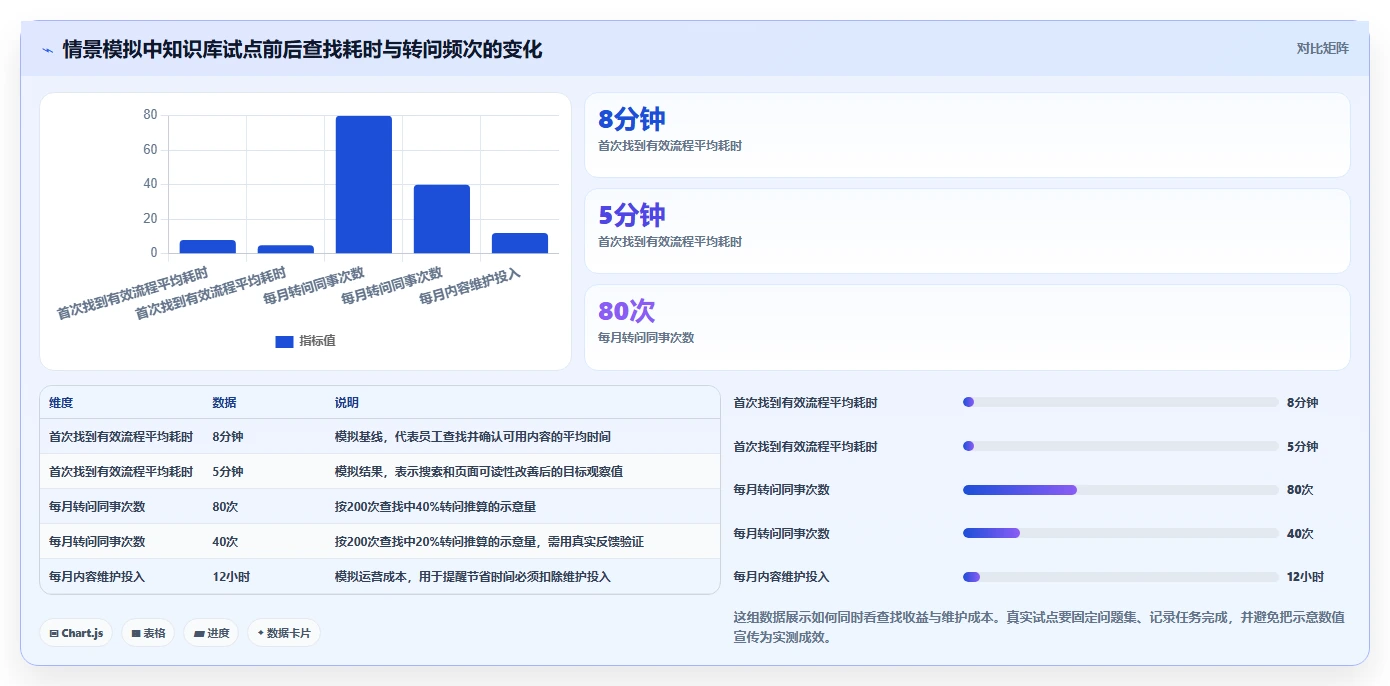This screenshot has width=1390, height=686.
Task: Toggle the 指标值 legend swatch in the chart
Action: [284, 341]
